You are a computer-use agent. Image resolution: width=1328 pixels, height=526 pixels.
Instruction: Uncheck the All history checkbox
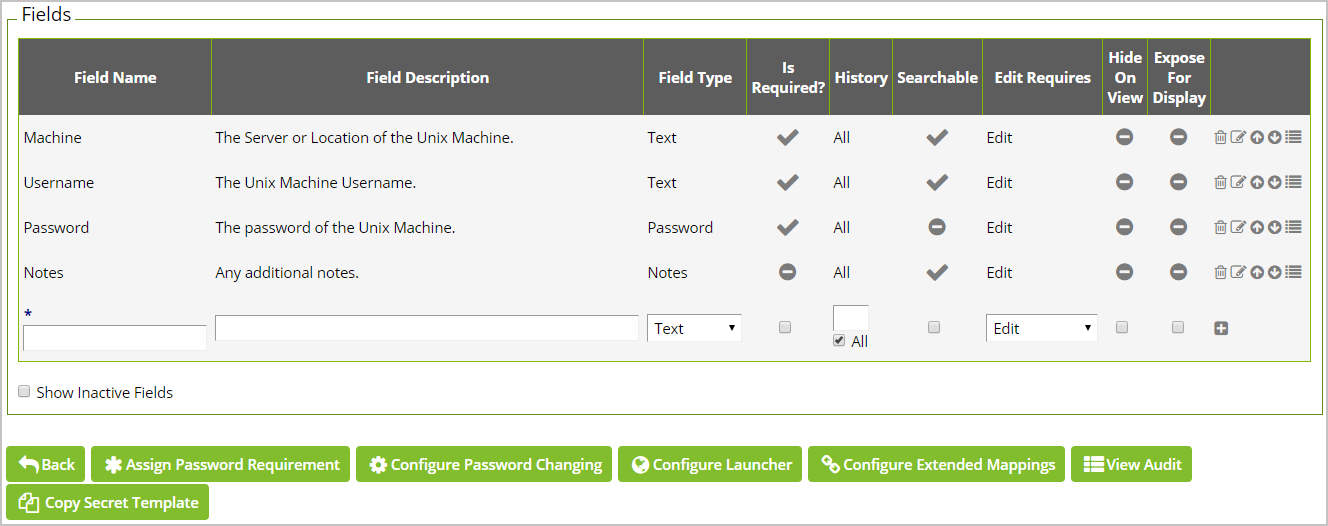[839, 341]
